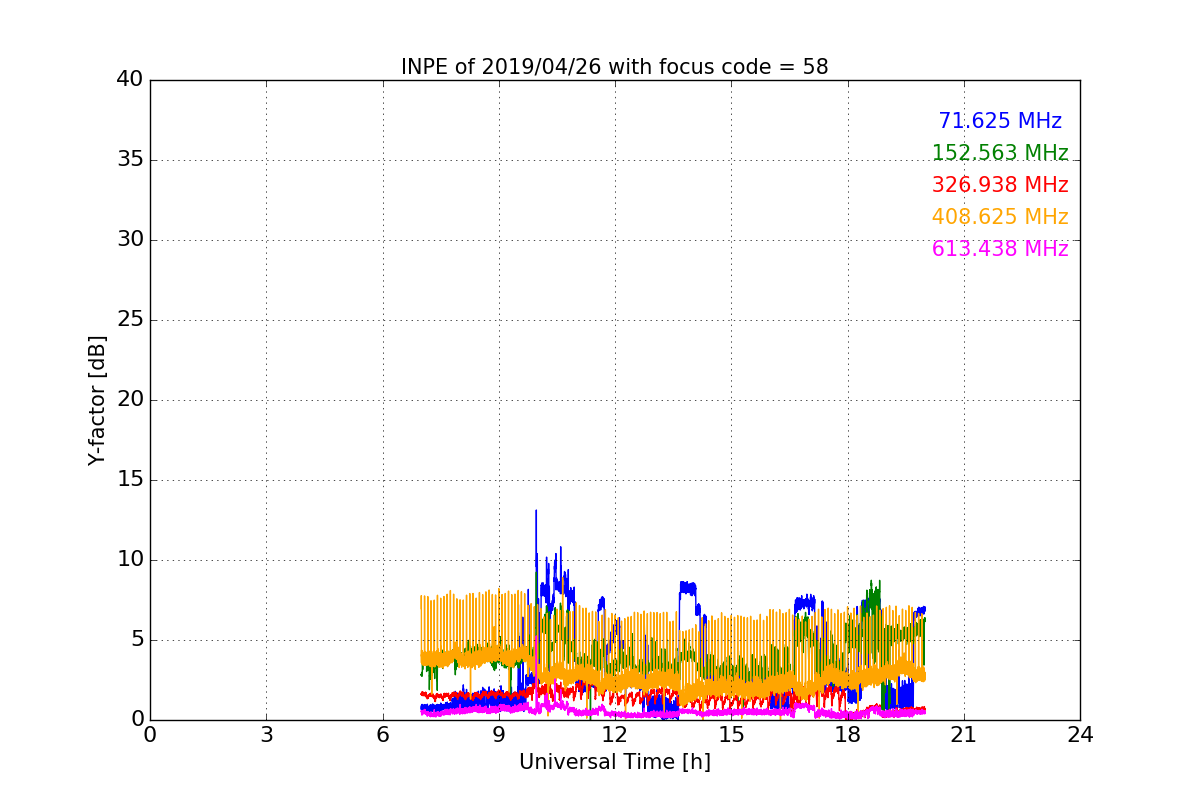Viewport: 1200px width, 800px height.
Task: Click the x-axis tick label 12
Action: click(615, 734)
